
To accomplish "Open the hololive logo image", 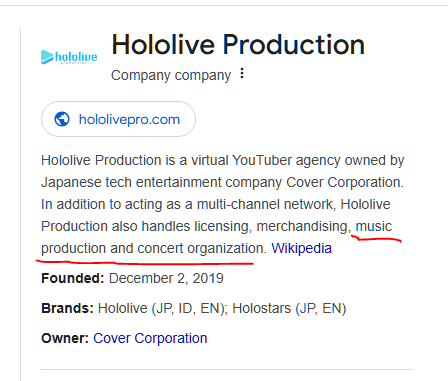I will click(69, 57).
